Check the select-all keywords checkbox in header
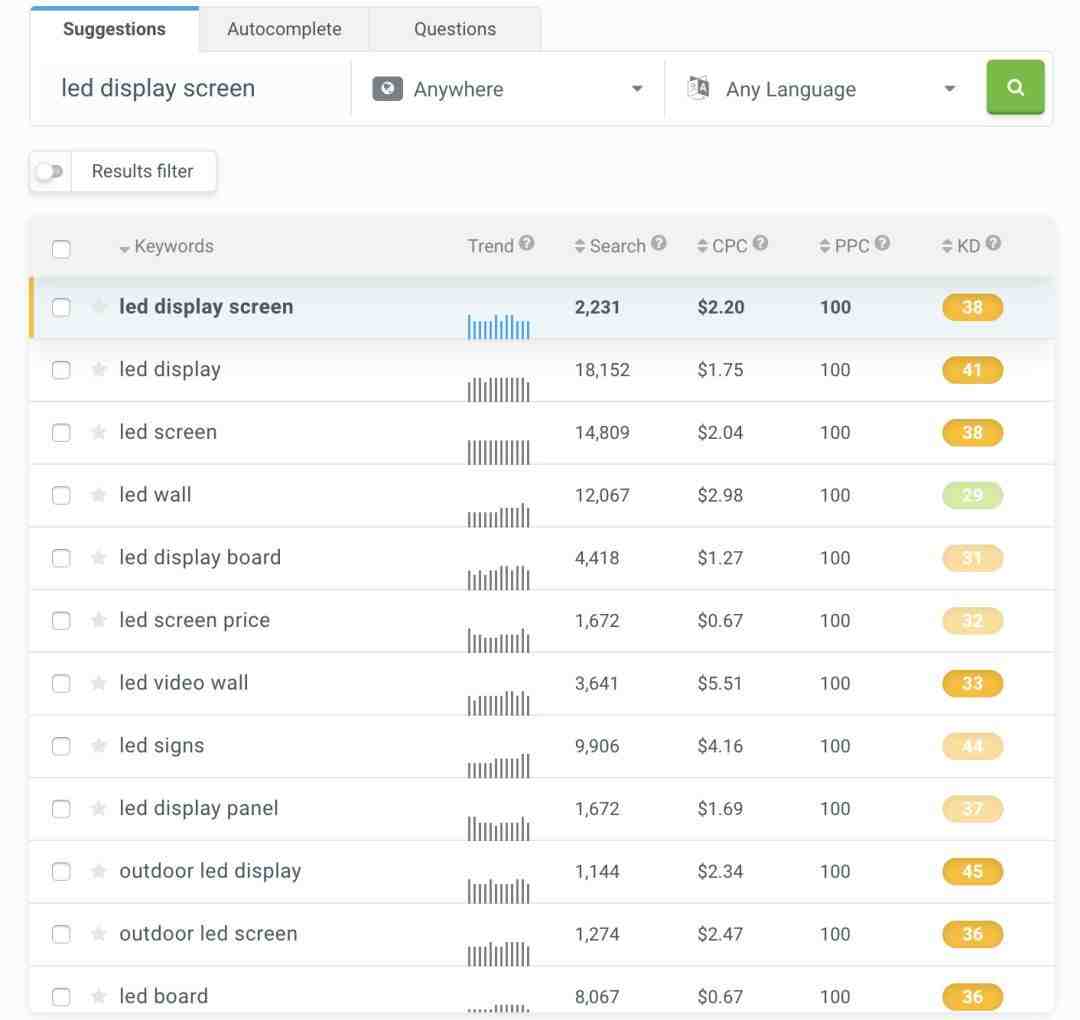1080x1020 pixels. [x=61, y=248]
